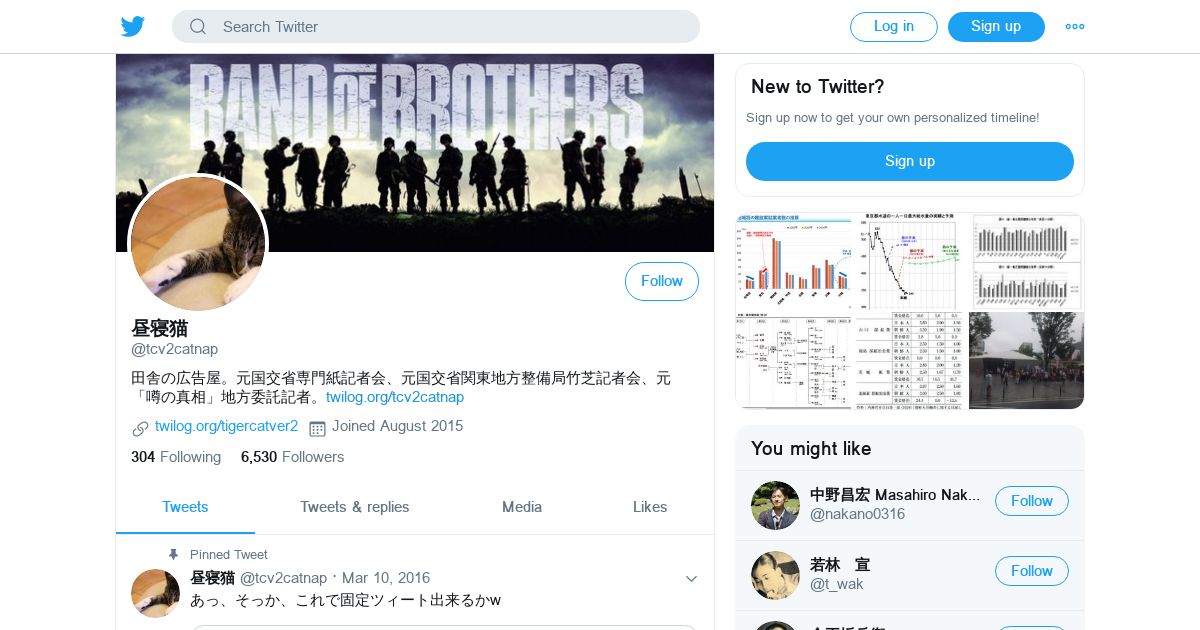Switch to the Tweets & replies tab
Image resolution: width=1200 pixels, height=630 pixels.
point(355,507)
